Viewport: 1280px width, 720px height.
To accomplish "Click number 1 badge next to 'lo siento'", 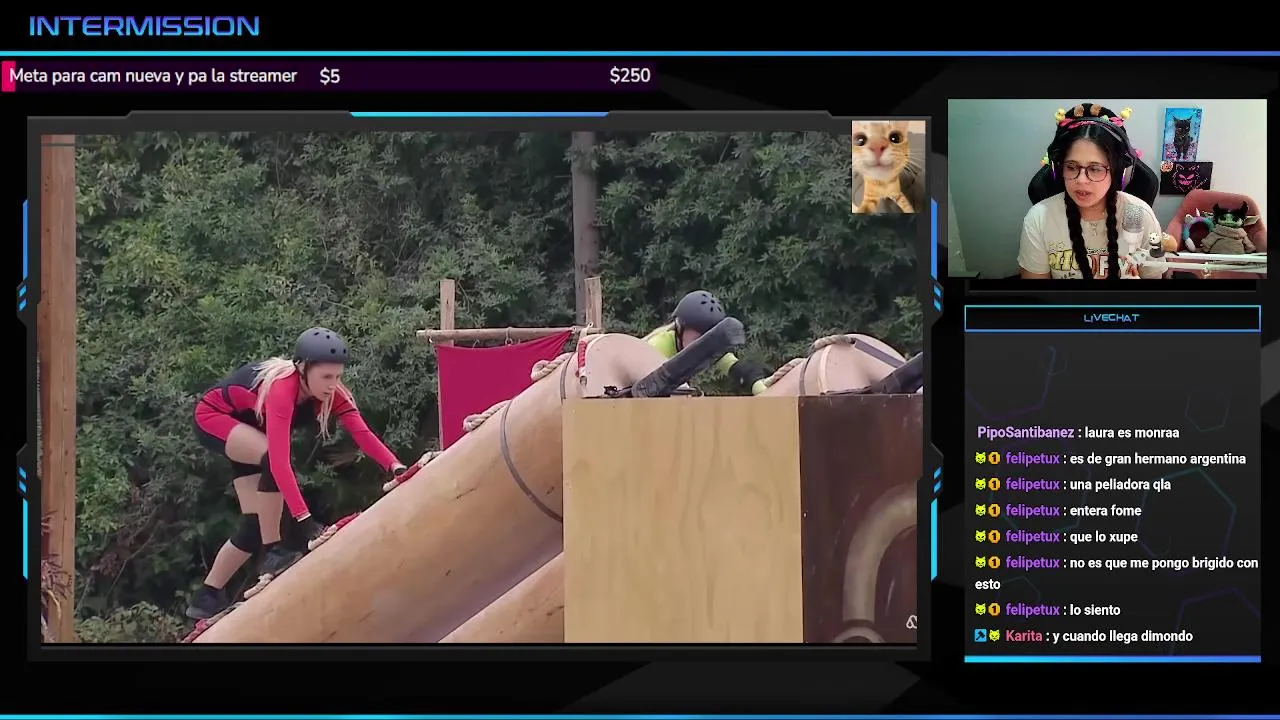I will 994,610.
